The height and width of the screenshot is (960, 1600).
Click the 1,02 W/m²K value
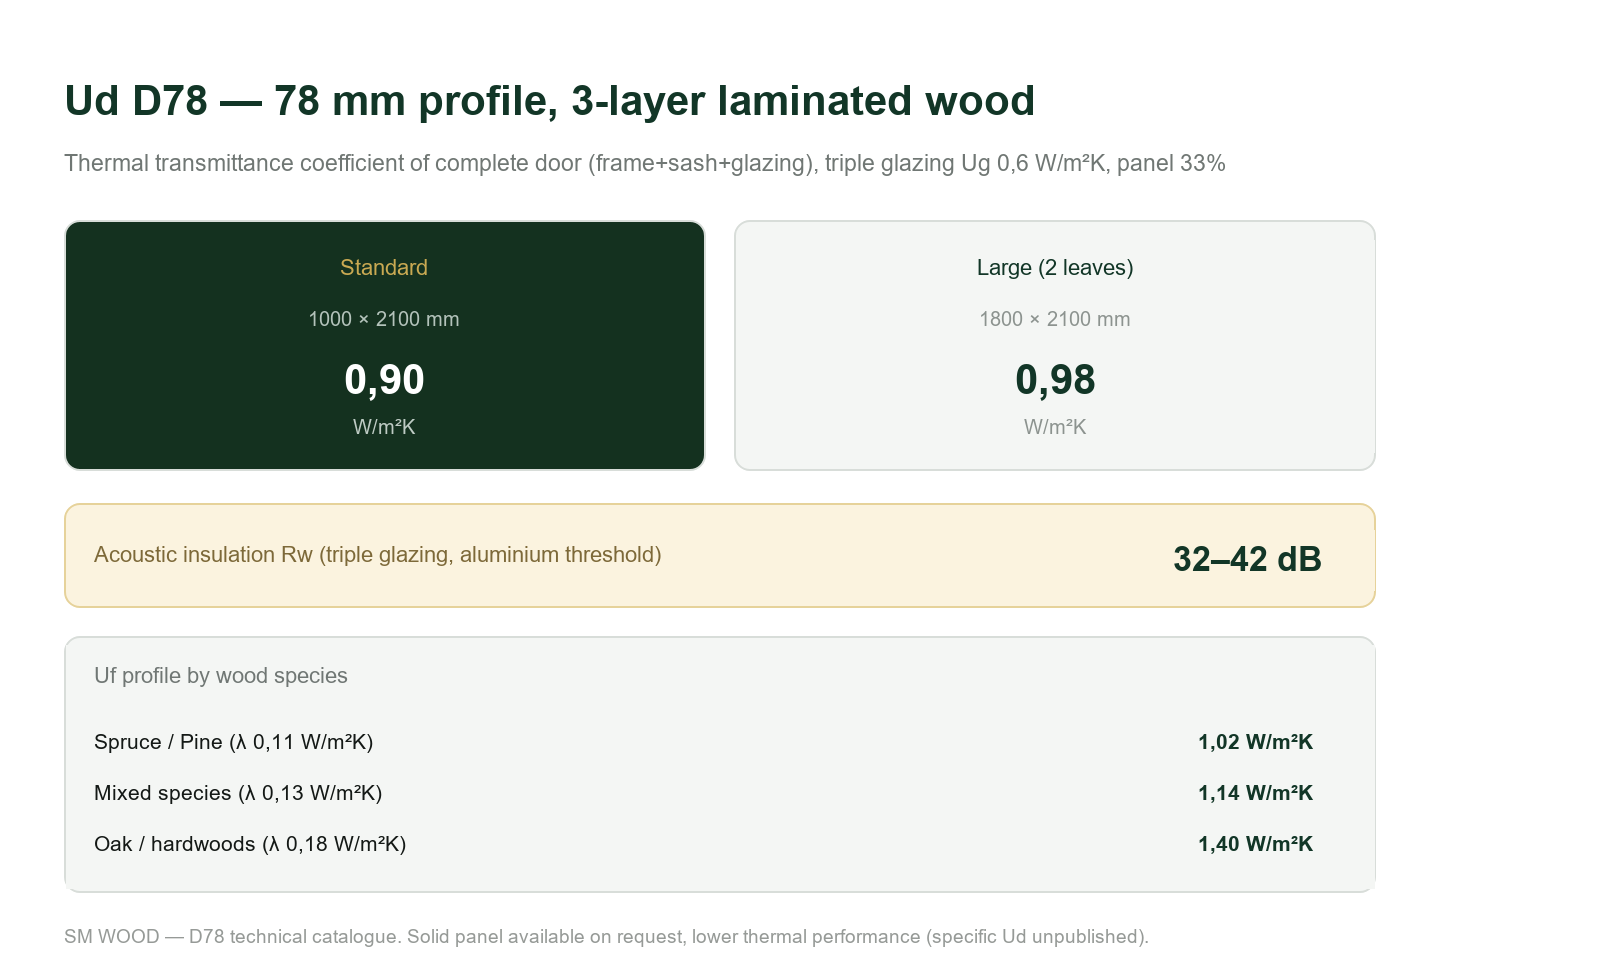coord(1255,742)
